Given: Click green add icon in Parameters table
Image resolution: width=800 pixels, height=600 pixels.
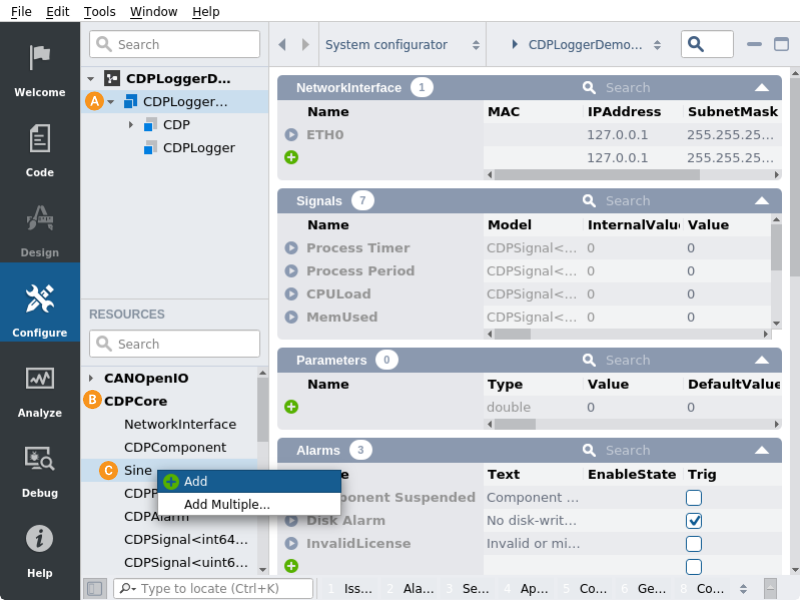Looking at the screenshot, I should point(291,407).
